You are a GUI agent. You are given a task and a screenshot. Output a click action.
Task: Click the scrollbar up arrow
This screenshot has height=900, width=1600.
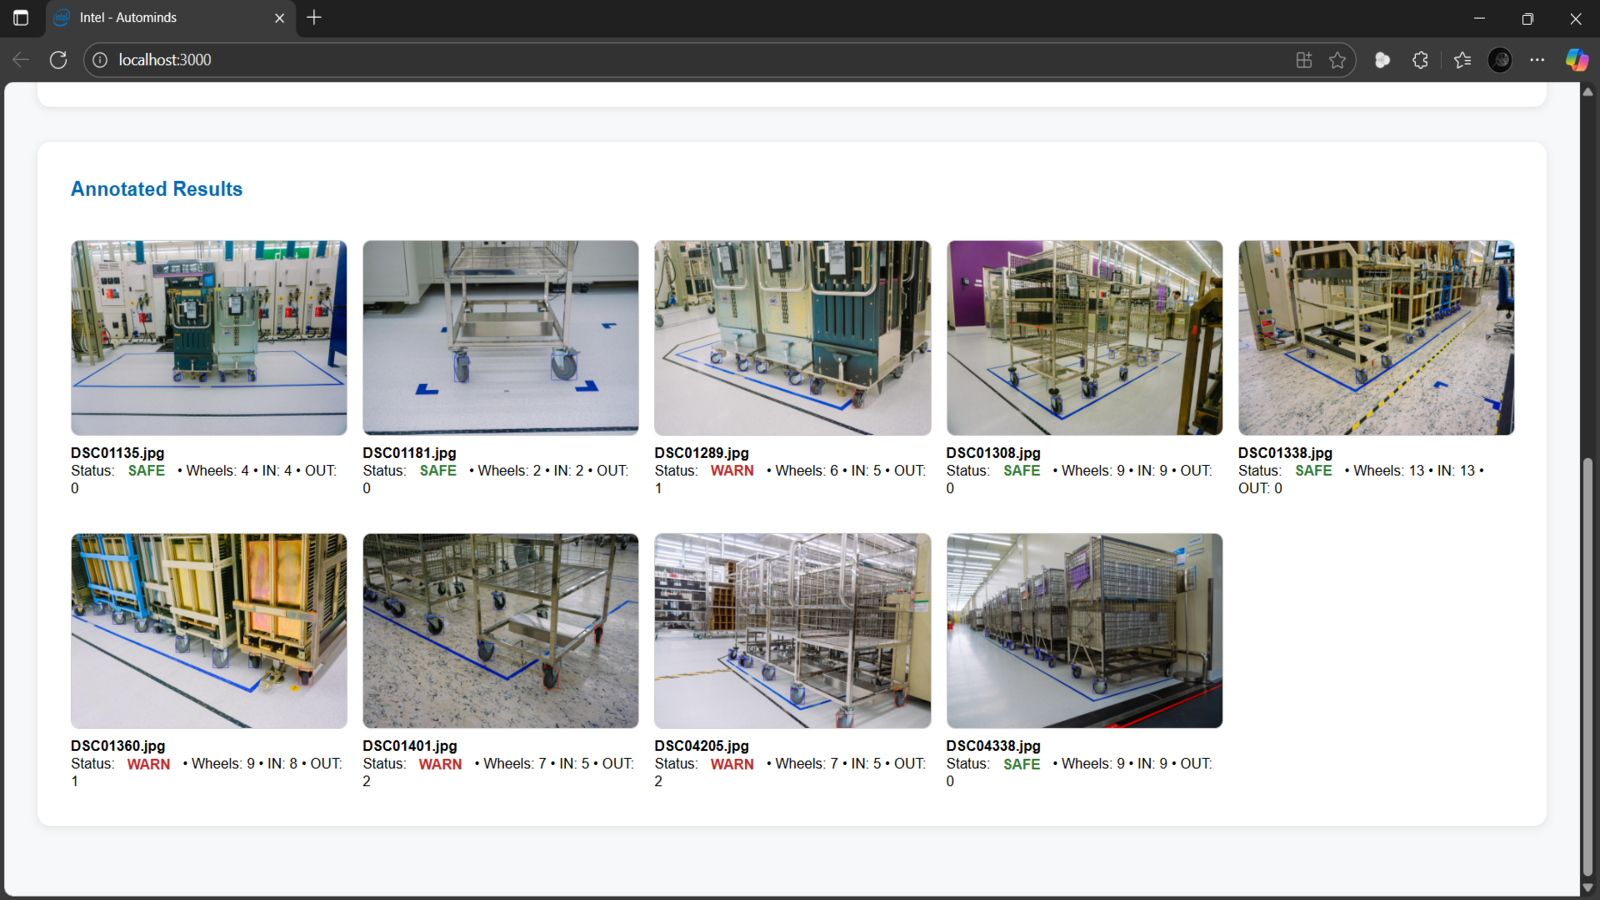[x=1588, y=92]
